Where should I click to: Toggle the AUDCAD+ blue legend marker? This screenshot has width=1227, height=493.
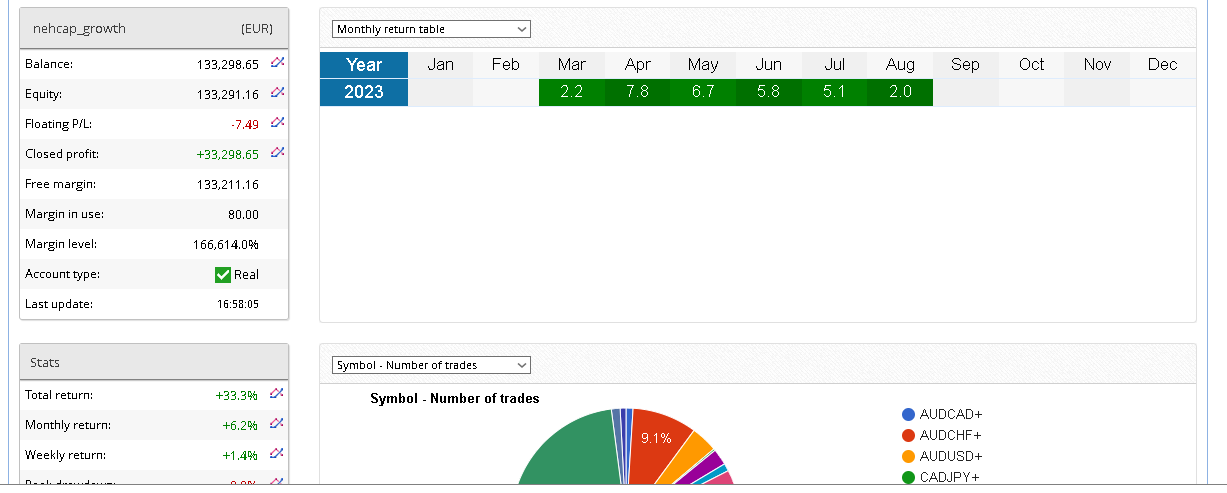[x=908, y=414]
